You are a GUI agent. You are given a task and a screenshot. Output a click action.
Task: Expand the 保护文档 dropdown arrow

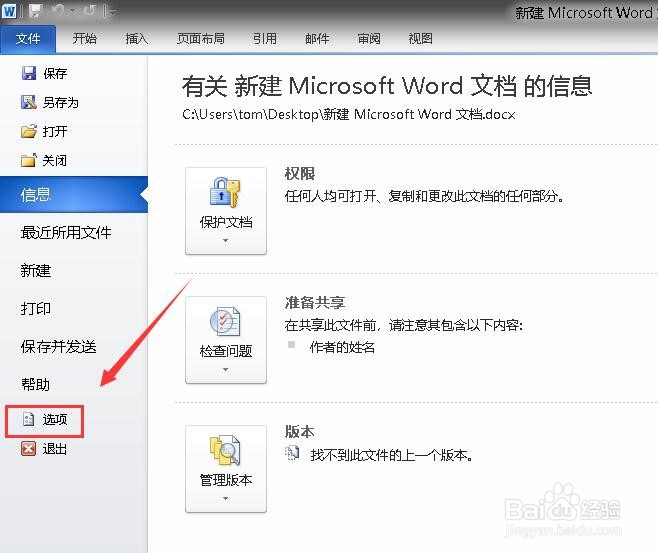226,241
